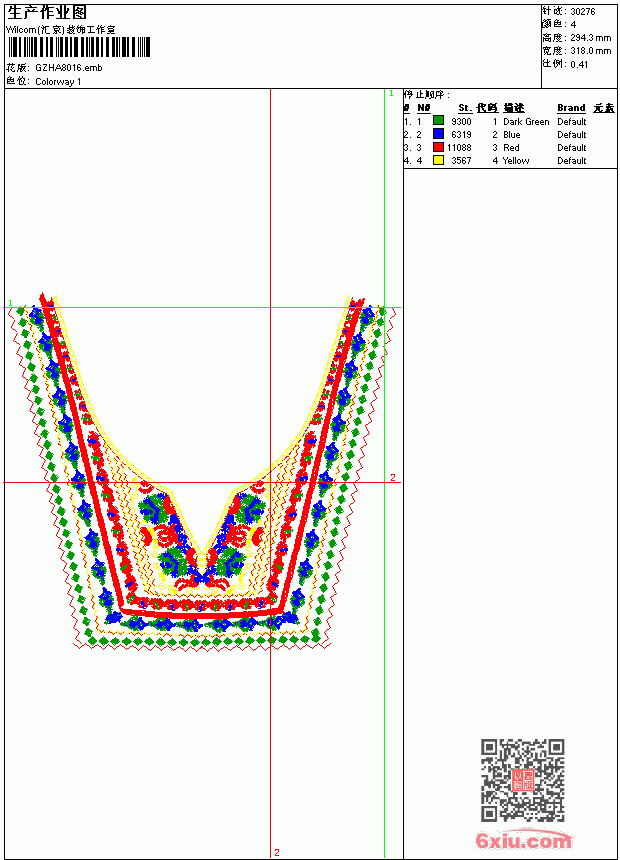Click the barcode under the studio name

click(78, 47)
